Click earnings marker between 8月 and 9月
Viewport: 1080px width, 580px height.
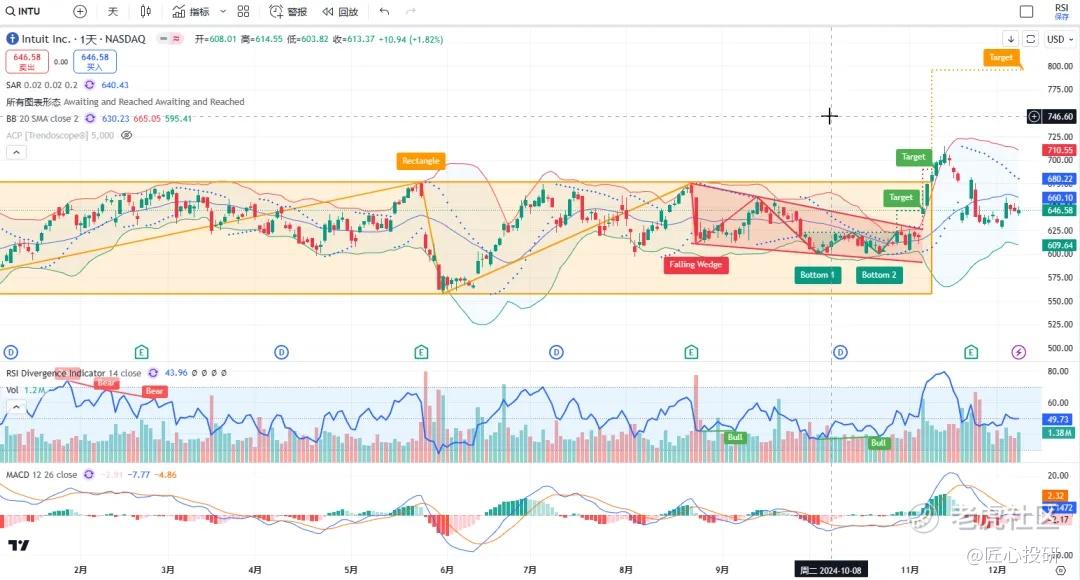point(692,352)
